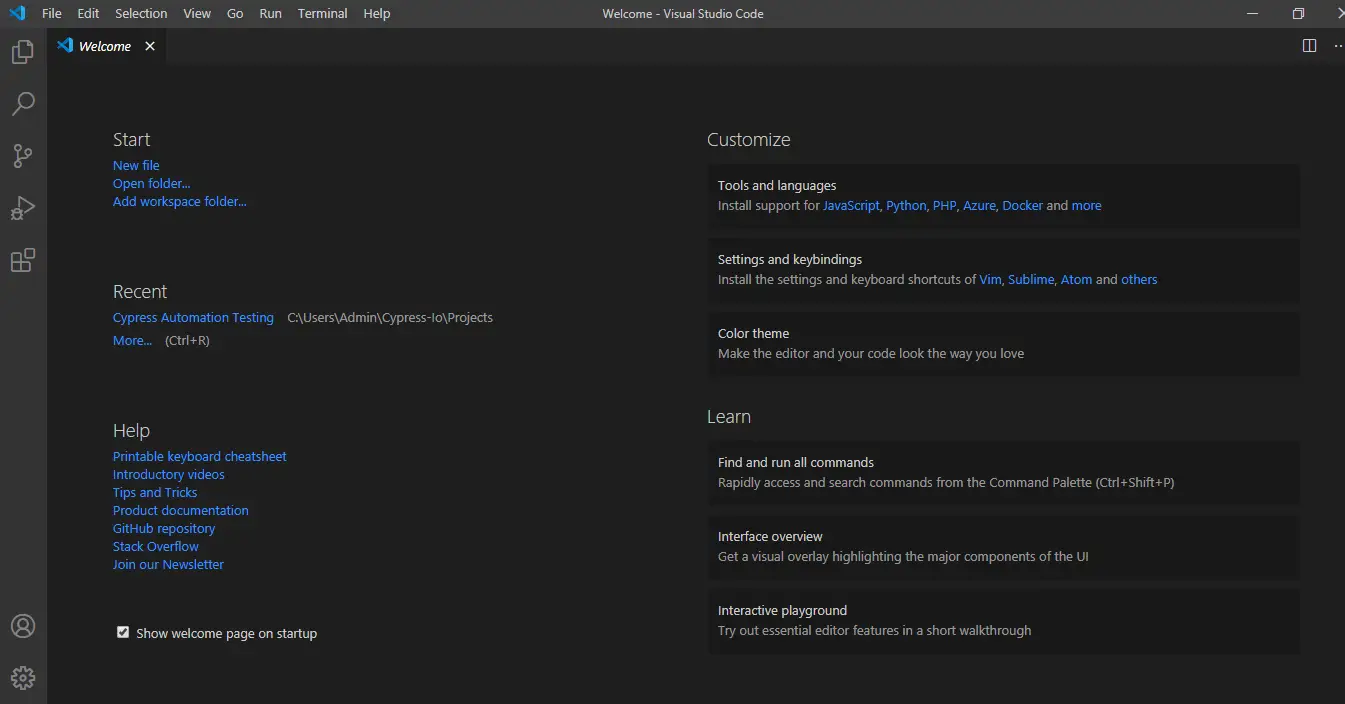Launch the Interactive playground walkthrough

pos(782,610)
